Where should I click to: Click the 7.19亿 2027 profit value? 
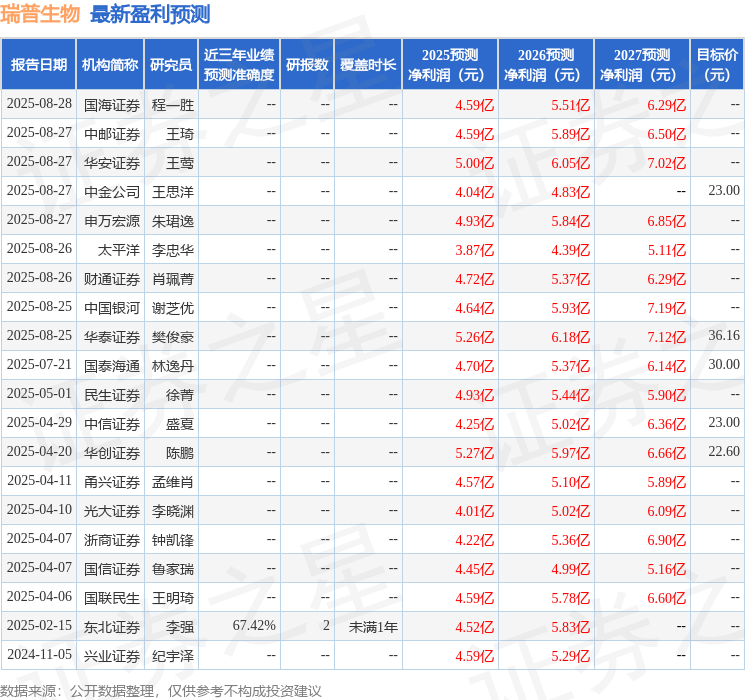(667, 308)
